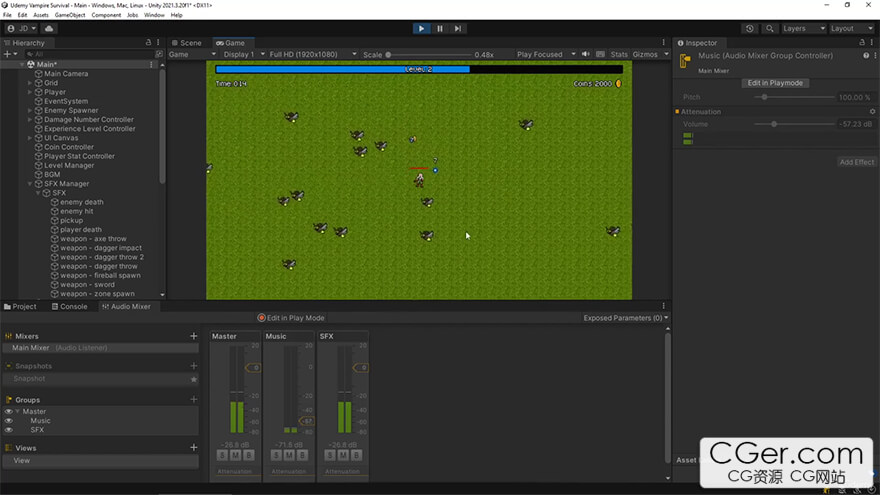Open Attenuation settings gear icon
Viewport: 880px width, 495px height.
click(872, 112)
